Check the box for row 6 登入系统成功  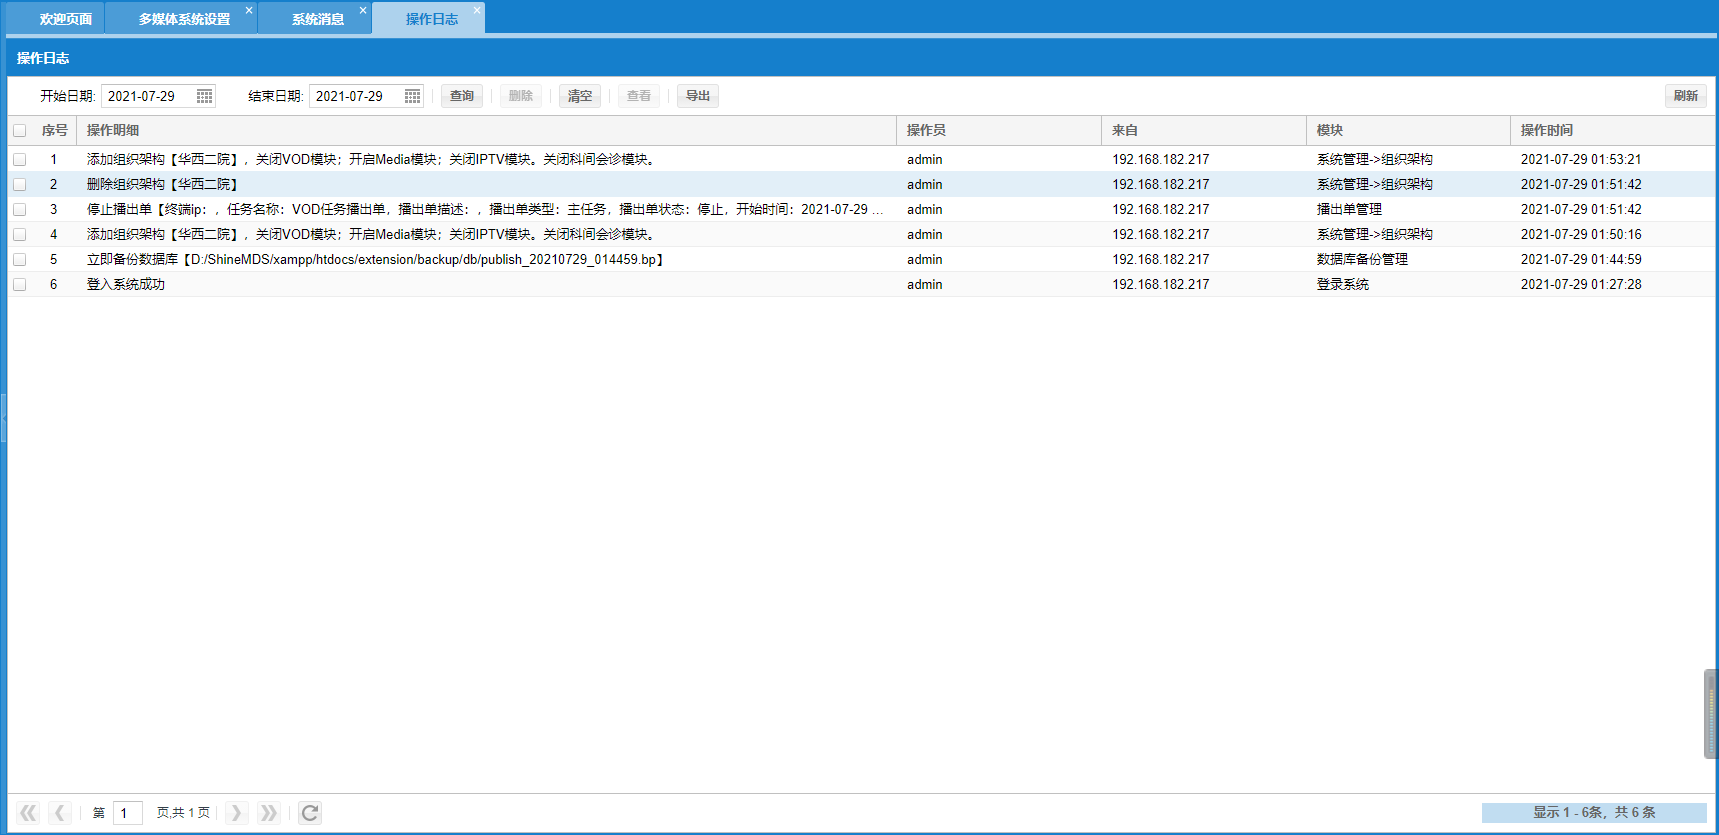tap(19, 284)
